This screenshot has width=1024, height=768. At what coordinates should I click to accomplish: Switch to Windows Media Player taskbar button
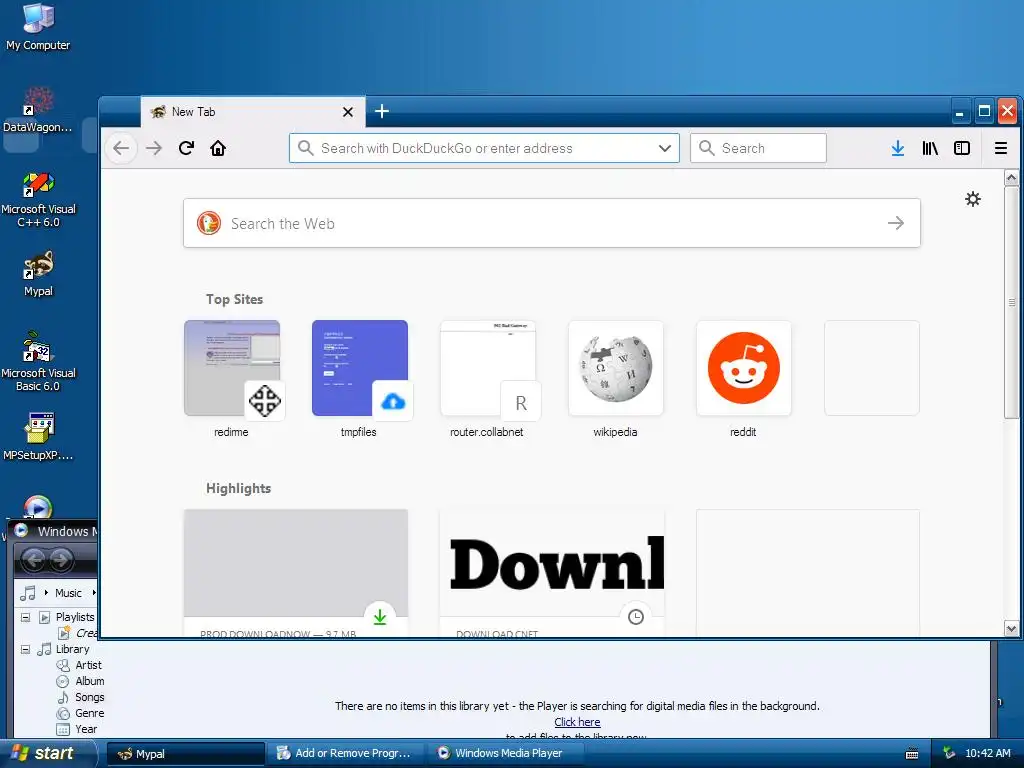click(506, 754)
